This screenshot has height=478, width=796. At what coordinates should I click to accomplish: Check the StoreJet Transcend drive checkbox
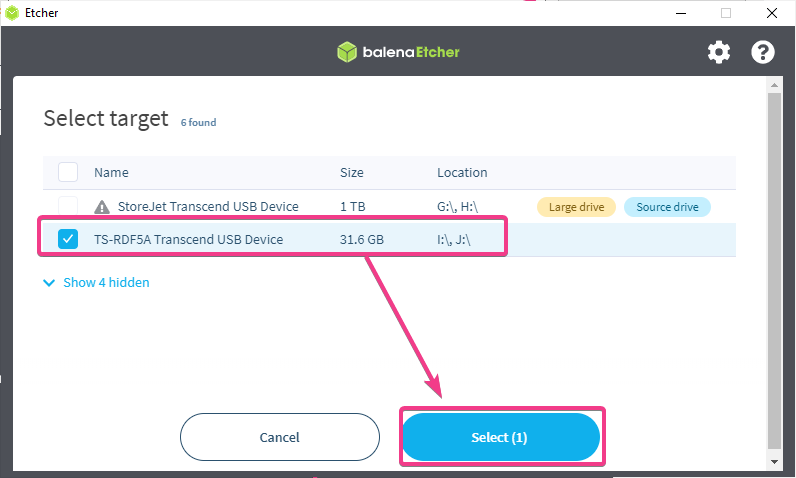tap(68, 207)
